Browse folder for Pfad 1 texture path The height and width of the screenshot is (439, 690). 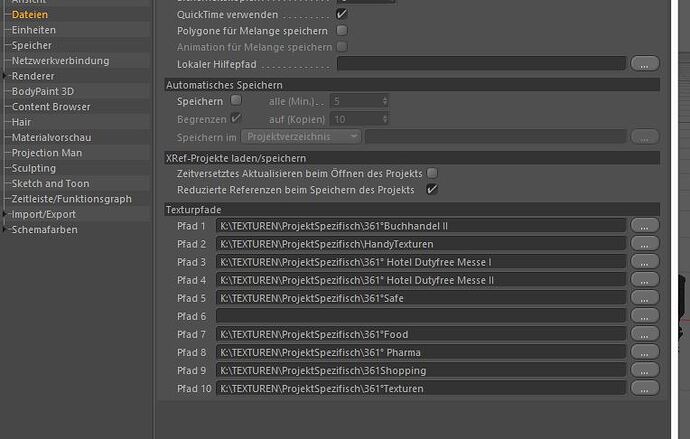tap(645, 226)
